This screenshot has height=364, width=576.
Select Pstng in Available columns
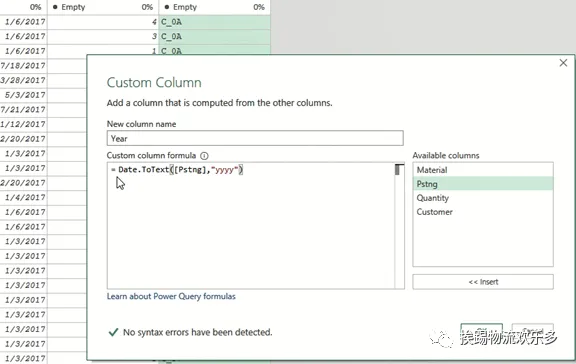tap(483, 184)
